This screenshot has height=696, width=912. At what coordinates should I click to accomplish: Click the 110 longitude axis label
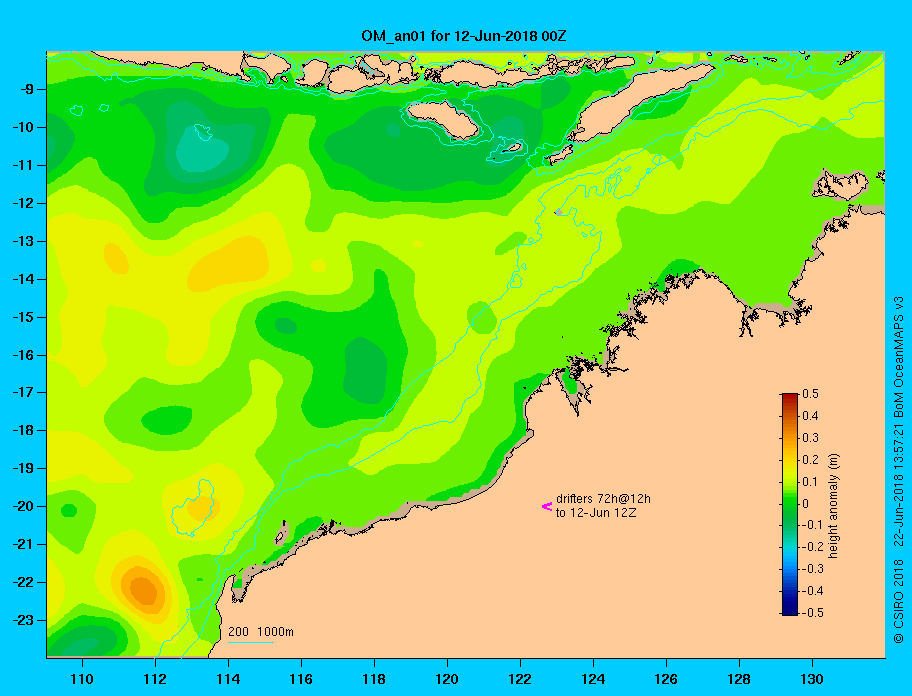[x=82, y=679]
